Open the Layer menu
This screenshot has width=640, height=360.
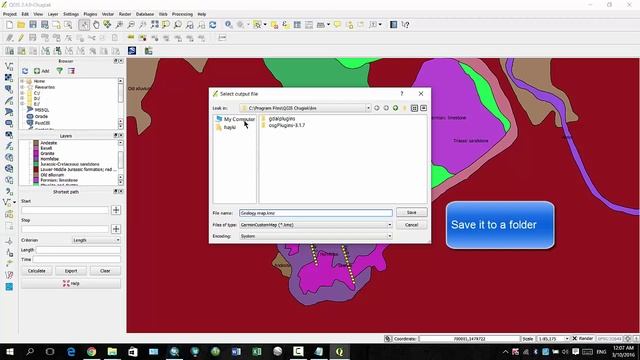(x=53, y=14)
